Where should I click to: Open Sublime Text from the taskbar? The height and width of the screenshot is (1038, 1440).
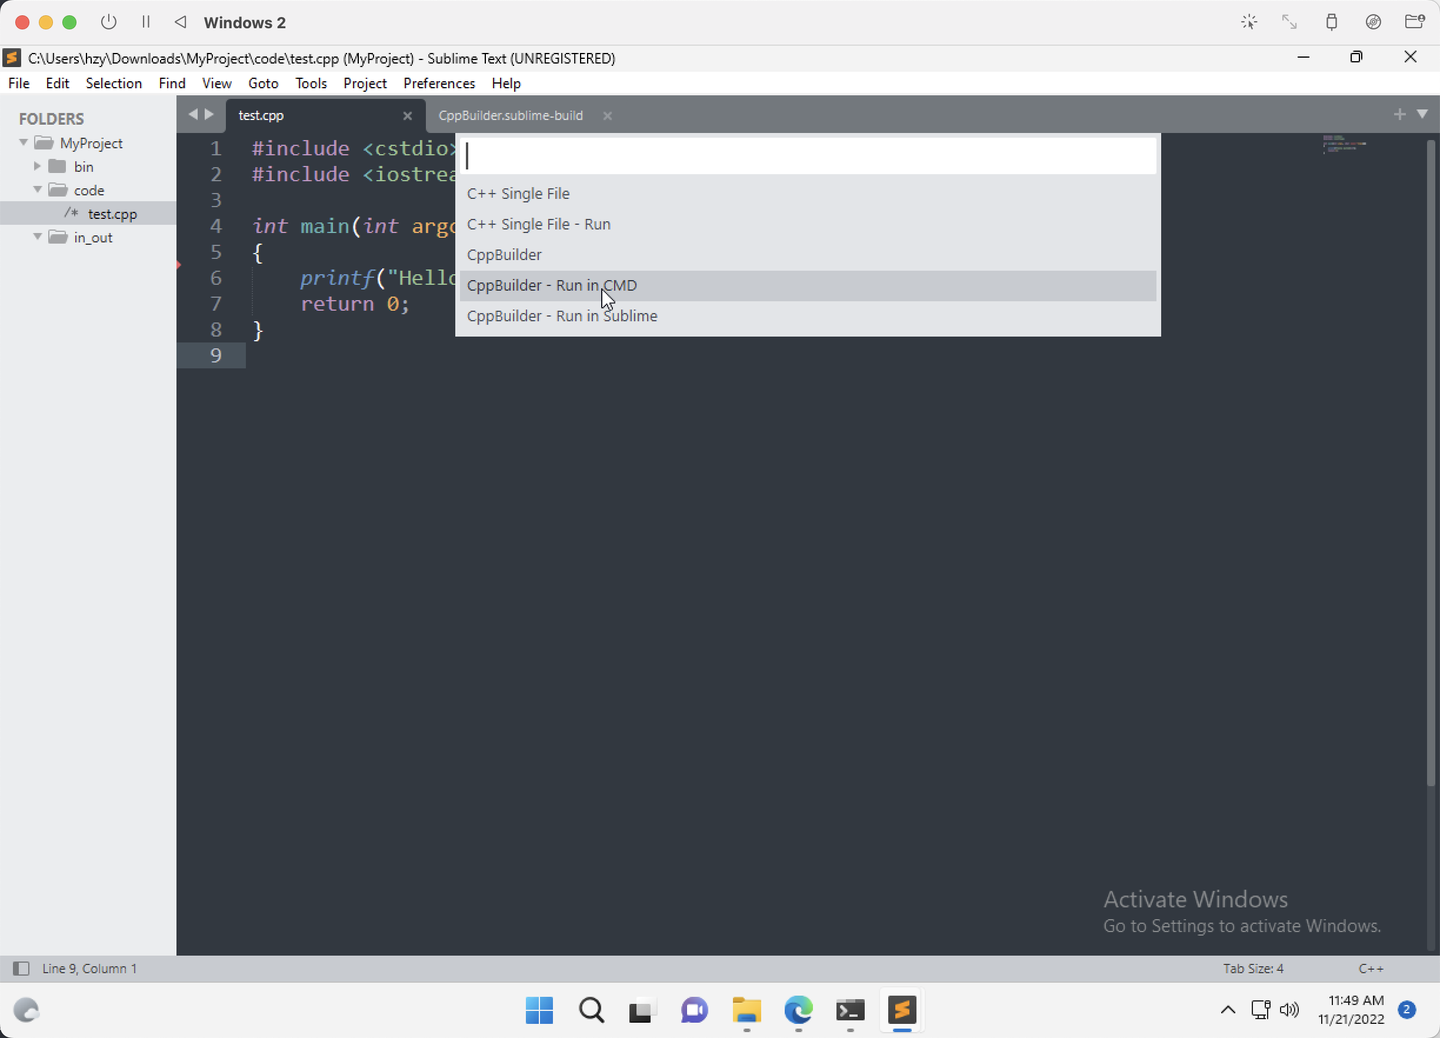click(x=902, y=1011)
